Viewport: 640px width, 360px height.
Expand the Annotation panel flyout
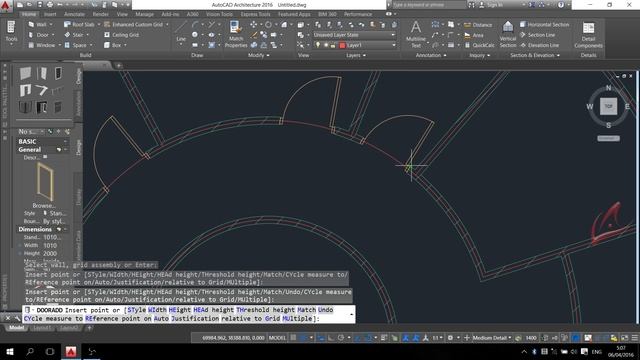point(431,55)
